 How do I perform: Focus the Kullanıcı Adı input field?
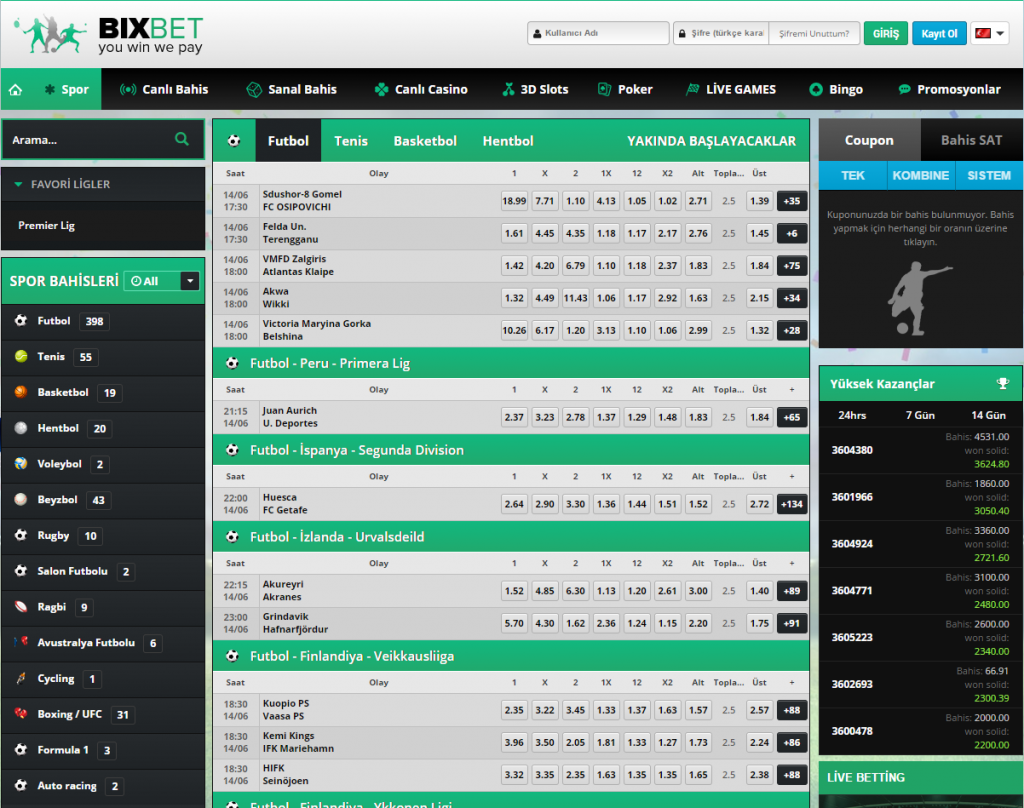(598, 33)
